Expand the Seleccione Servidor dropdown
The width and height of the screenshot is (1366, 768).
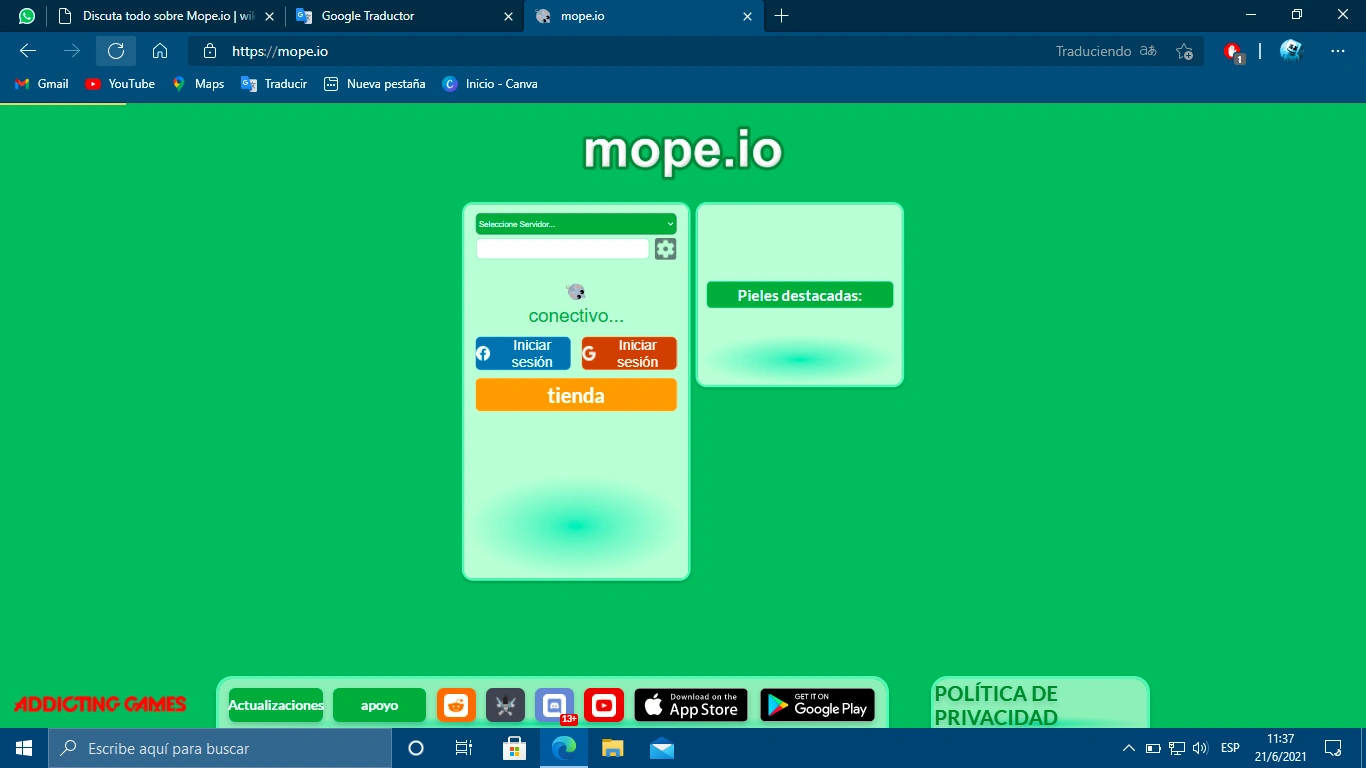(x=576, y=223)
